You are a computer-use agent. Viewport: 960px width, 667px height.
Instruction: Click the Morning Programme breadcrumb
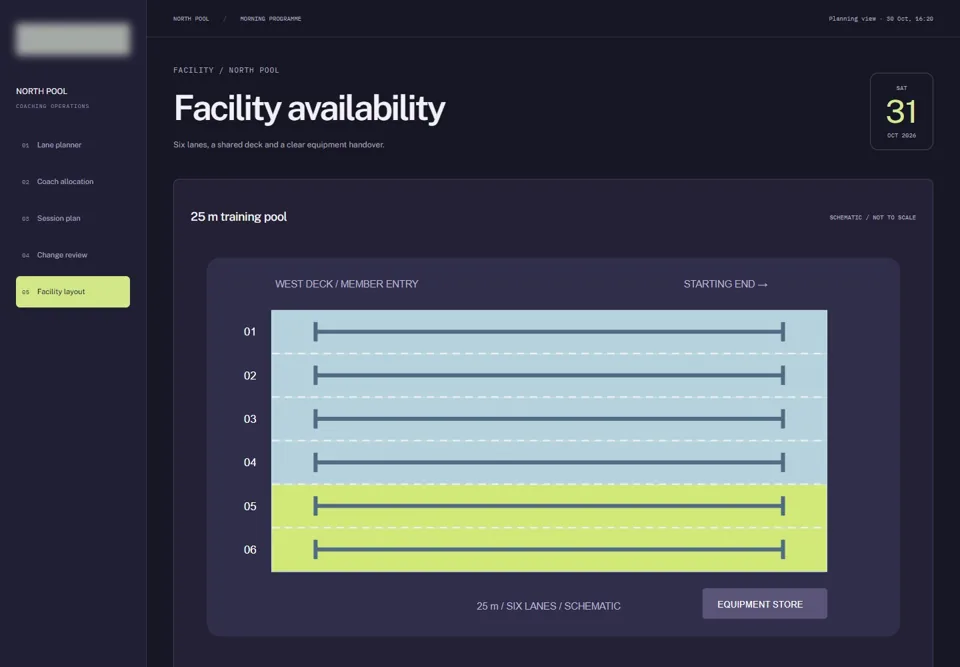coord(271,19)
